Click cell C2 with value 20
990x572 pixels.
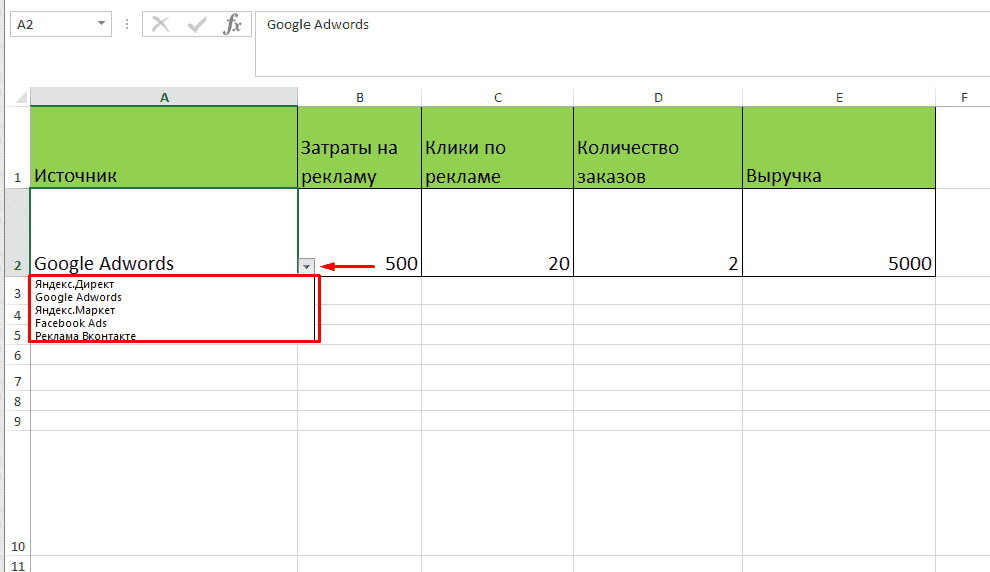pyautogui.click(x=498, y=232)
